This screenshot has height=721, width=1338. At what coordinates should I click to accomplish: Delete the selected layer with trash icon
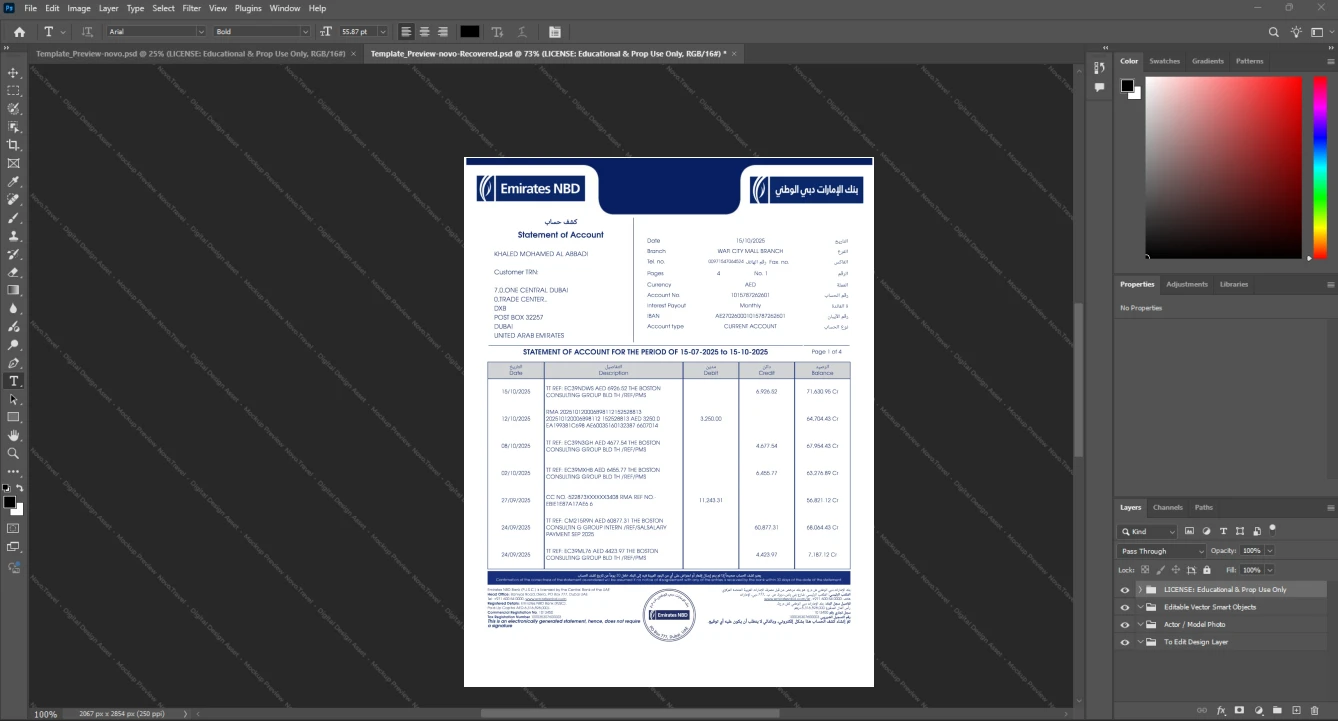(x=1315, y=711)
